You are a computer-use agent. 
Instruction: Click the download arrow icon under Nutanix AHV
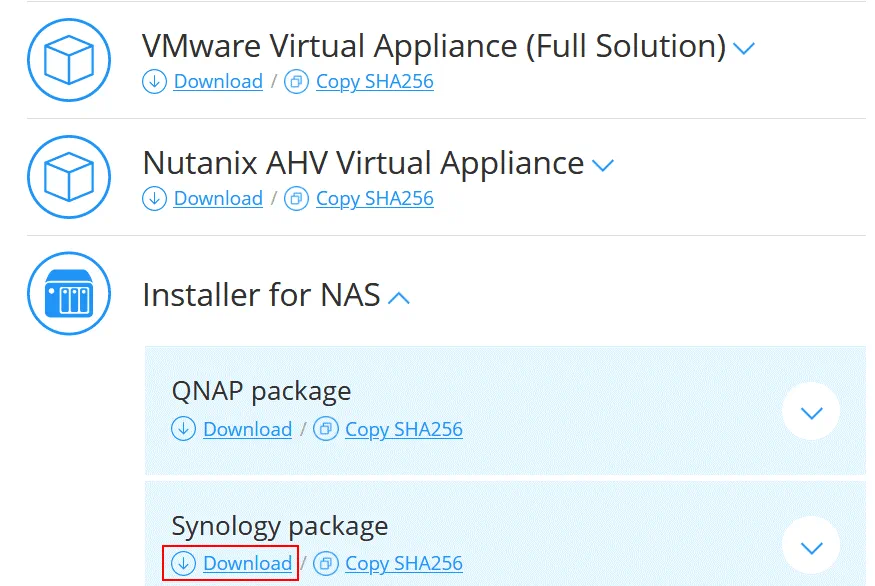154,199
